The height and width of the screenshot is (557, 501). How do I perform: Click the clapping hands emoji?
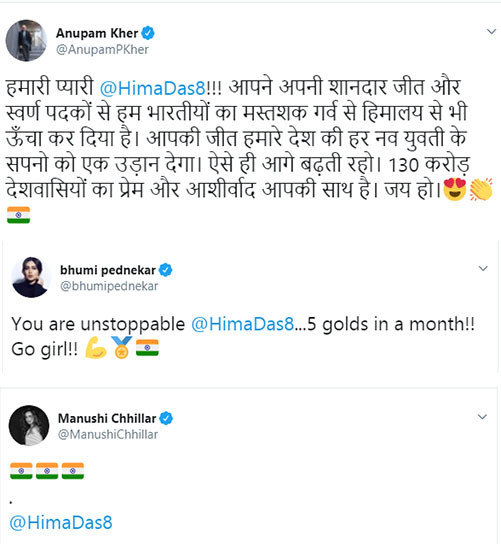(481, 189)
